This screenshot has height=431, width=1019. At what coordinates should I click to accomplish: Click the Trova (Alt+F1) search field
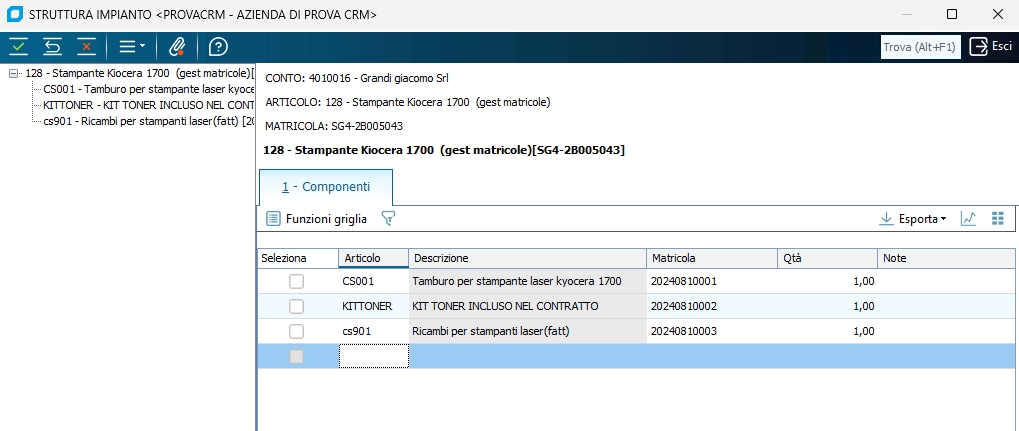(920, 47)
